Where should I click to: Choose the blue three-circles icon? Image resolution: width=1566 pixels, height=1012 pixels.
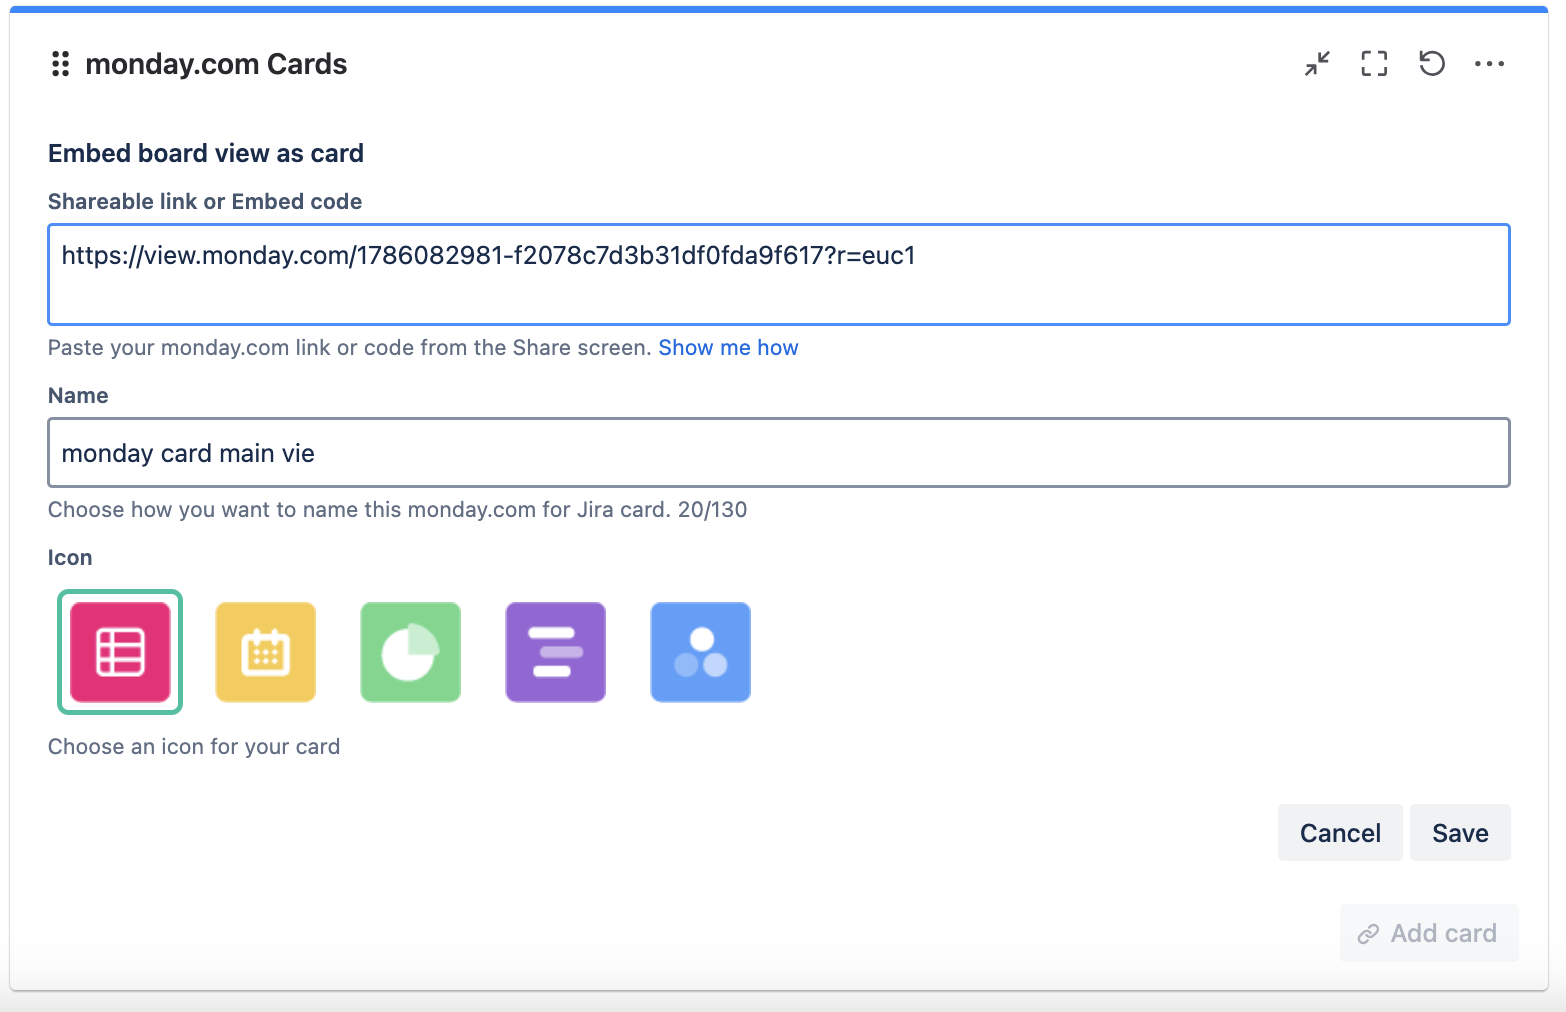click(x=701, y=652)
